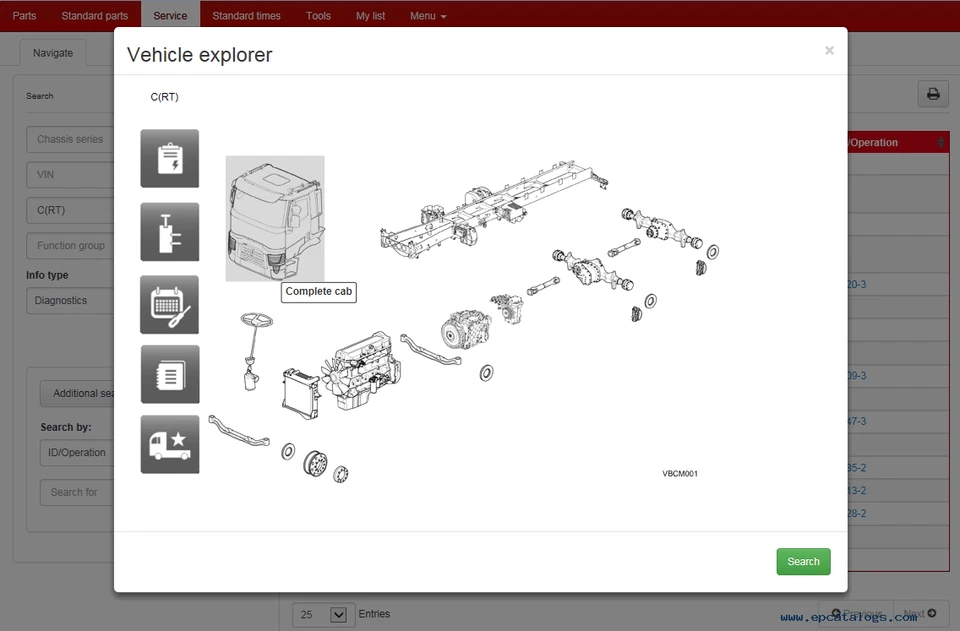This screenshot has width=960, height=631.
Task: Open the Standard times menu
Action: [x=246, y=15]
